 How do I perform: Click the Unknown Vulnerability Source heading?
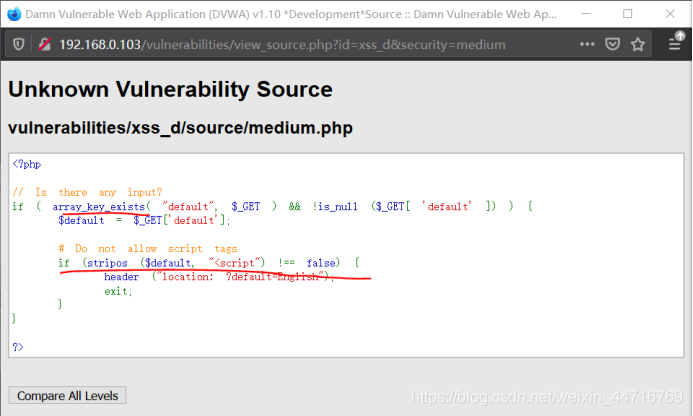pos(170,89)
